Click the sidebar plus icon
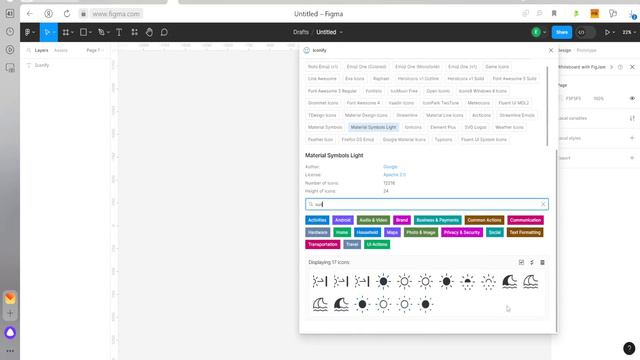The height and width of the screenshot is (360, 640). pyautogui.click(x=10, y=313)
